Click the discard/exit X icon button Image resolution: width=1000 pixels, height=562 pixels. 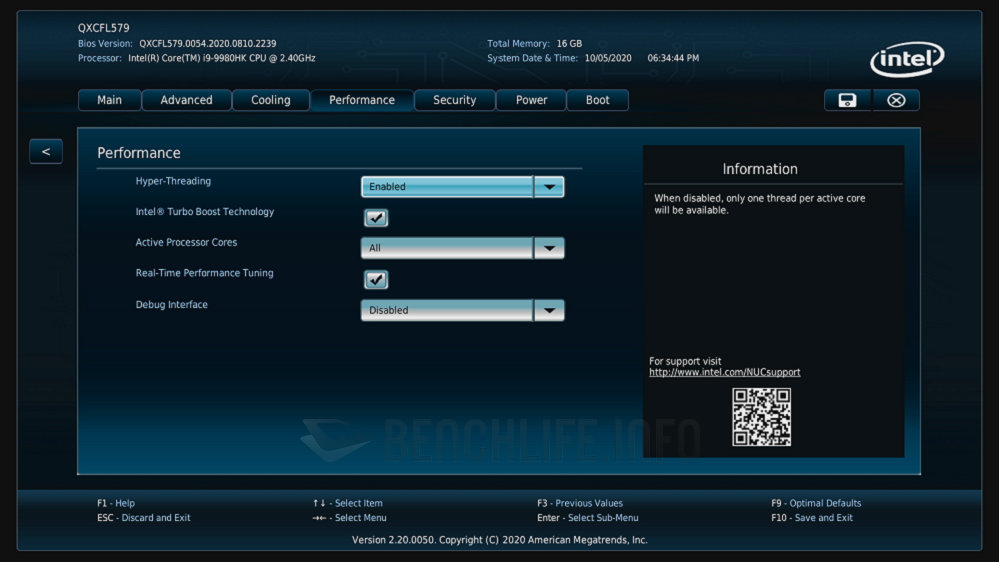[x=896, y=100]
